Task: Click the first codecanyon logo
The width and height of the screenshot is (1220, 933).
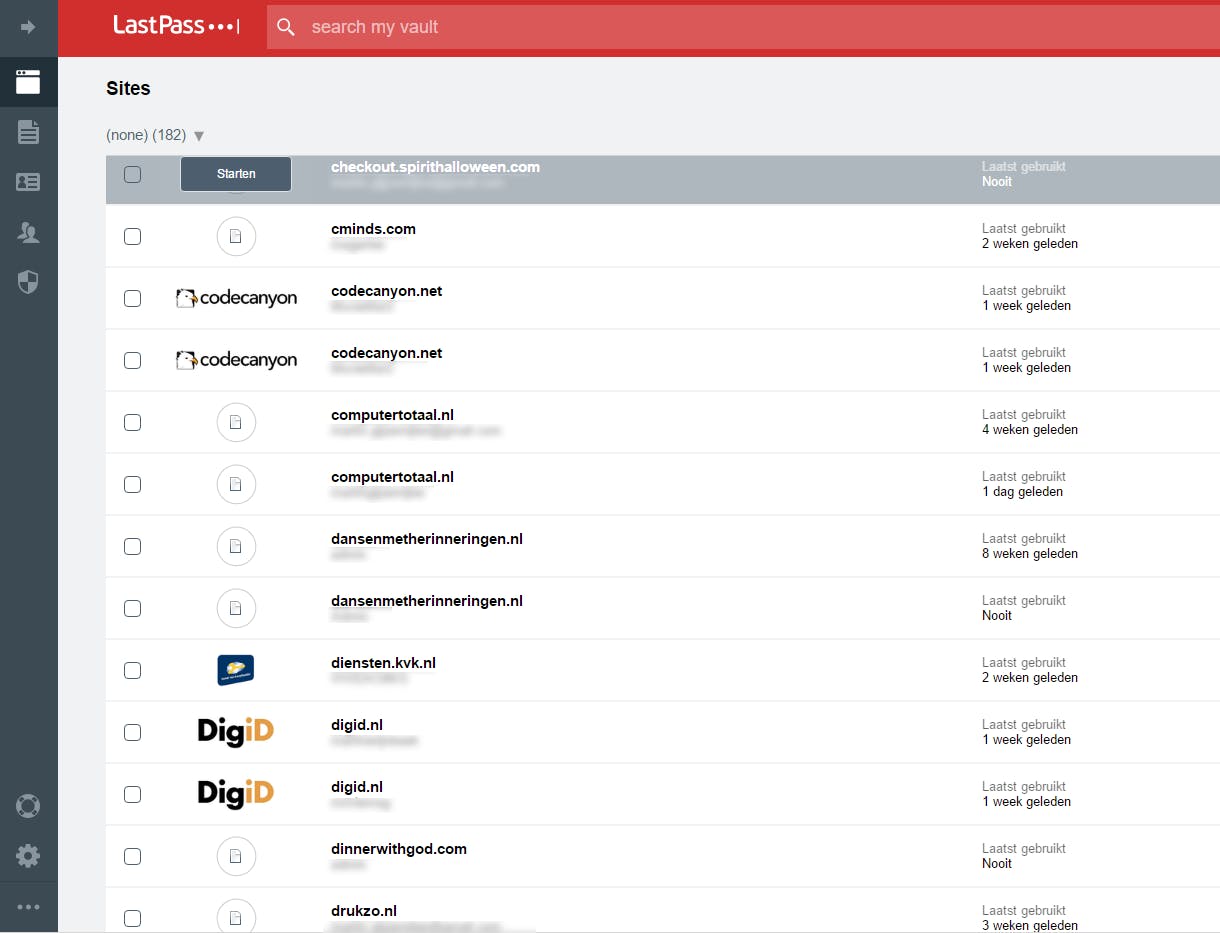Action: 236,298
